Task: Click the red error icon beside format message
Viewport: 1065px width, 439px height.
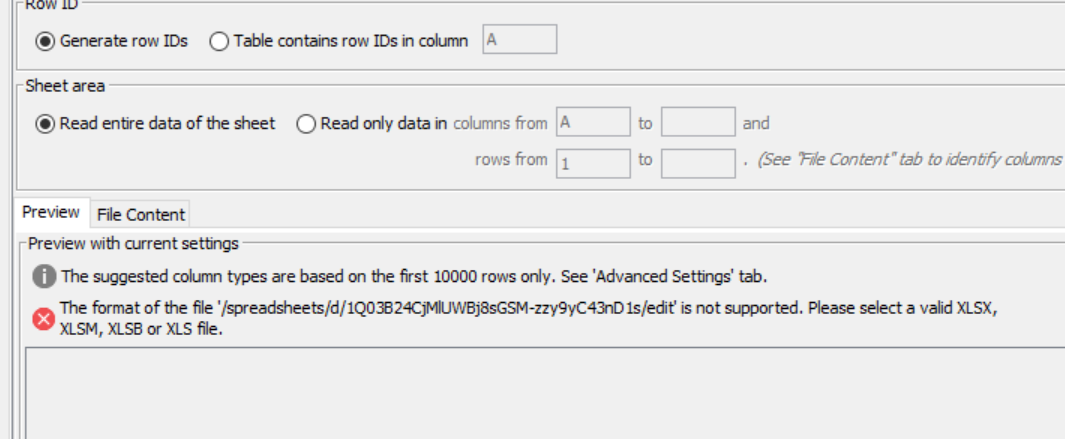Action: (x=43, y=319)
